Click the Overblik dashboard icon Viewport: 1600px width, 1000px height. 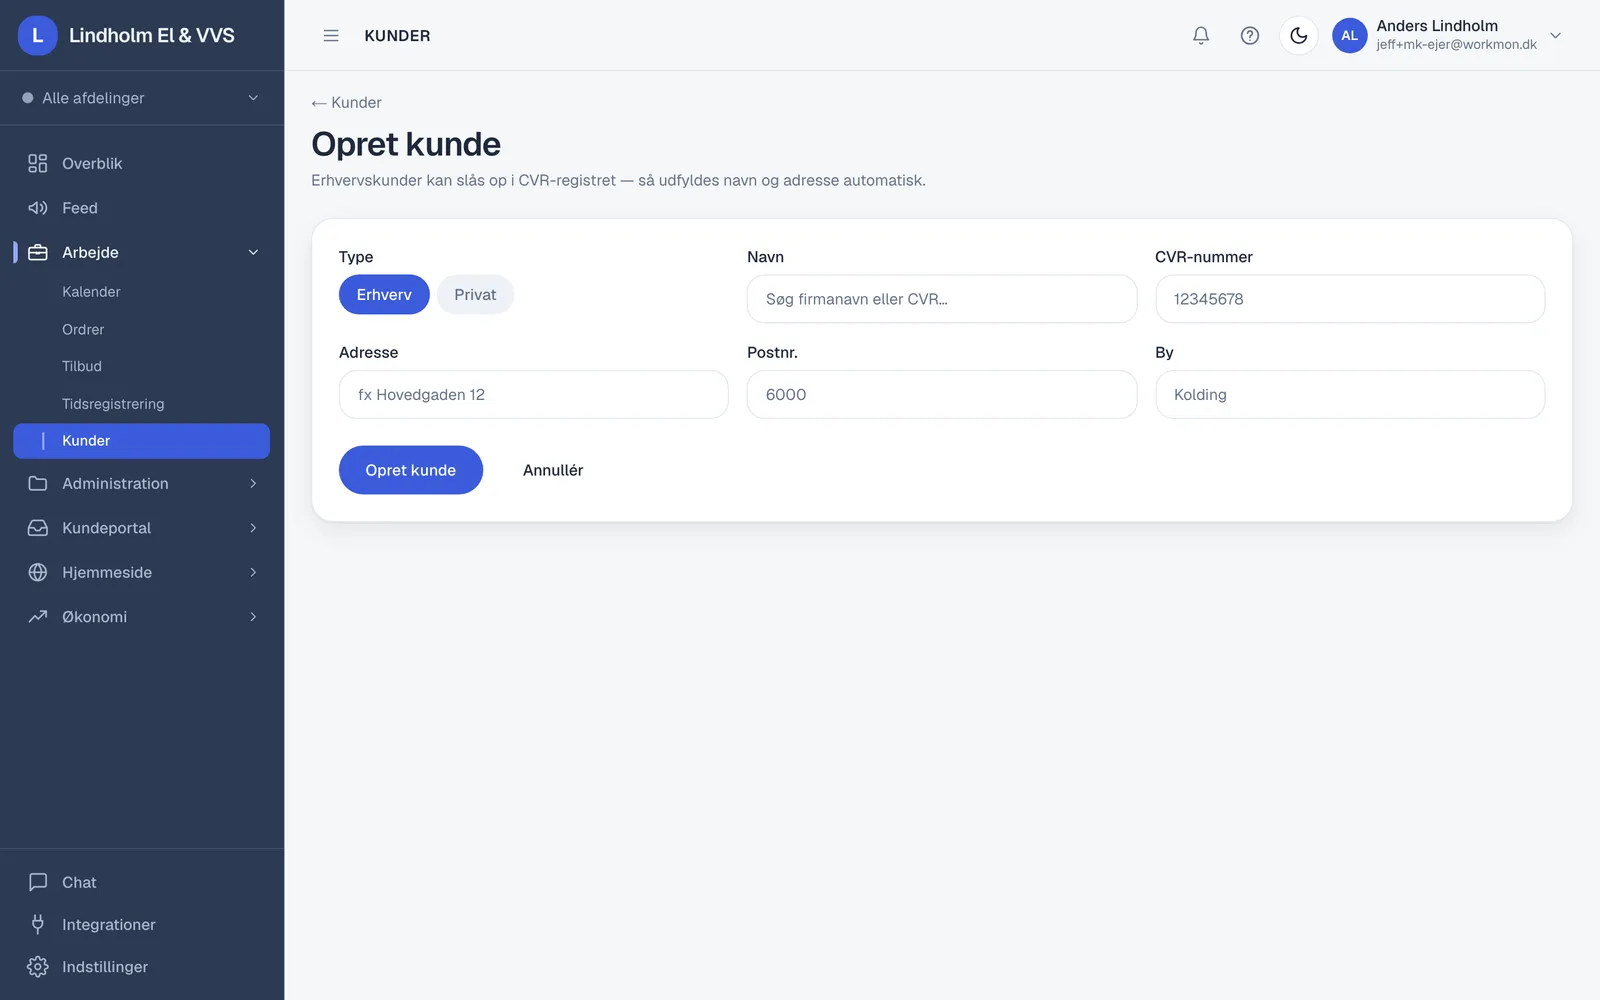(38, 163)
